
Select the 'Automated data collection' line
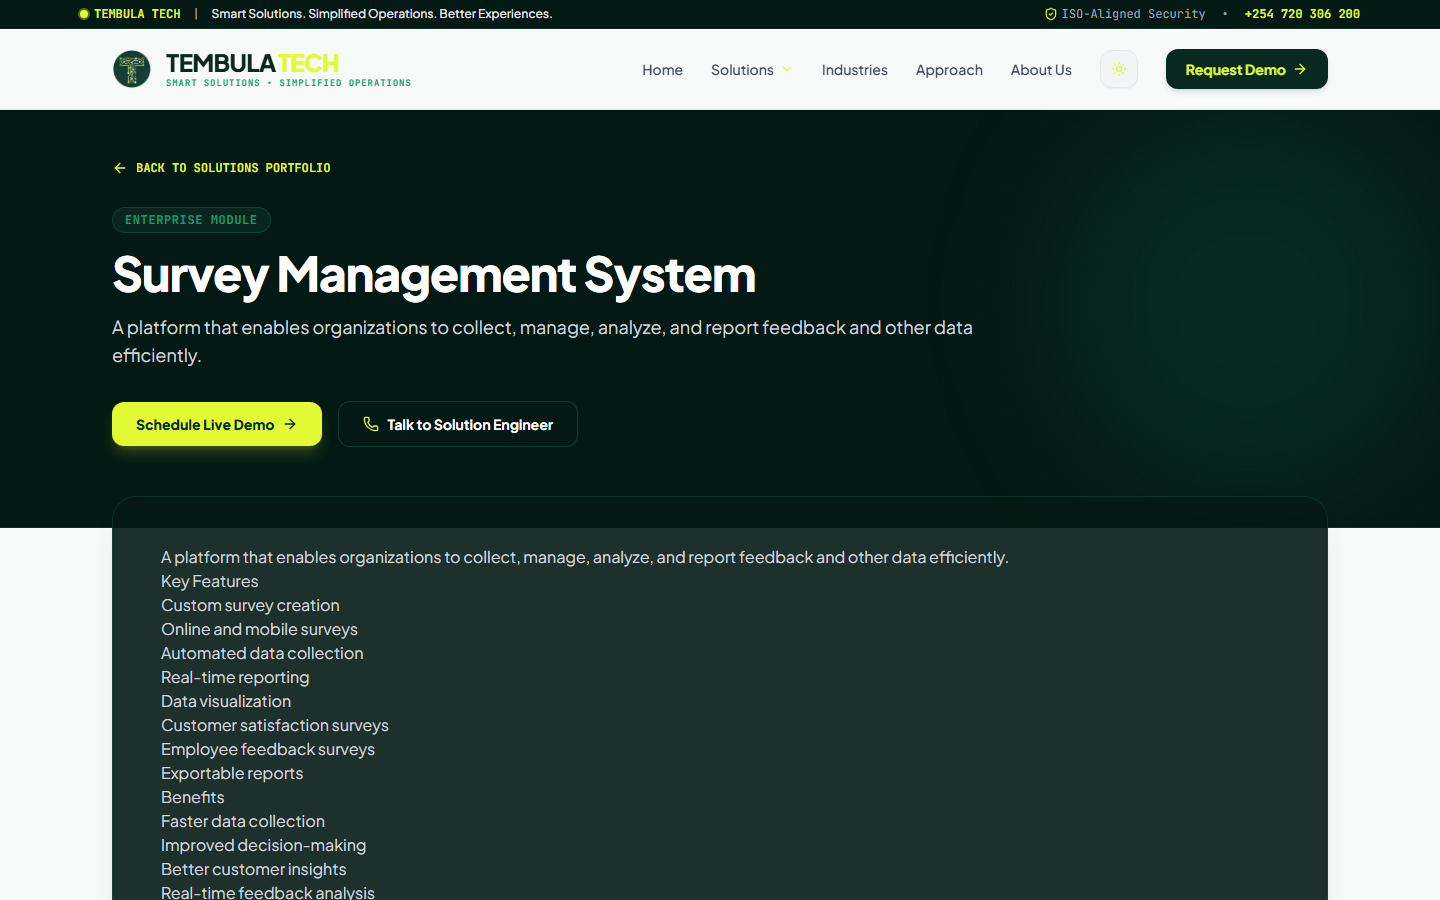point(262,653)
